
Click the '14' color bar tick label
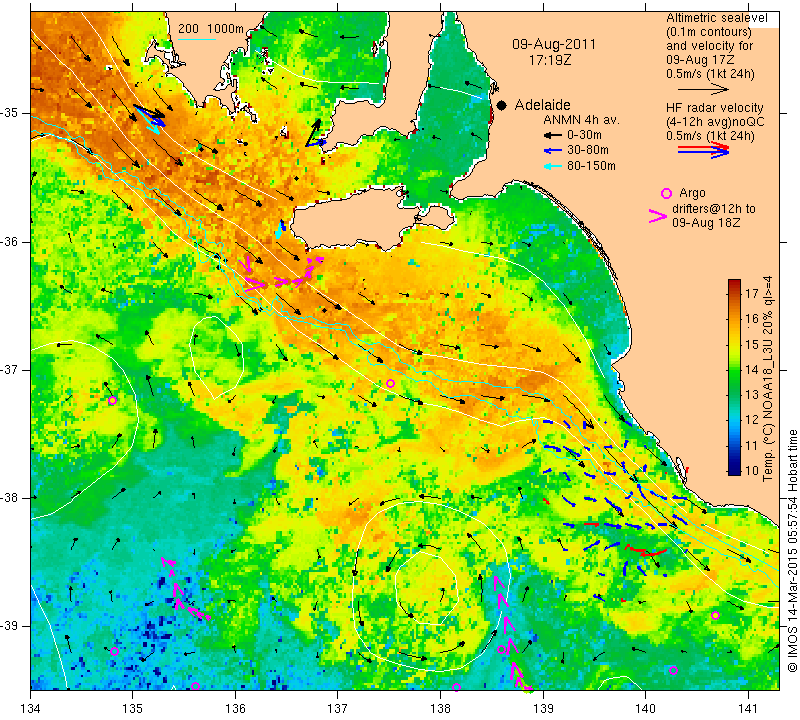coord(752,369)
